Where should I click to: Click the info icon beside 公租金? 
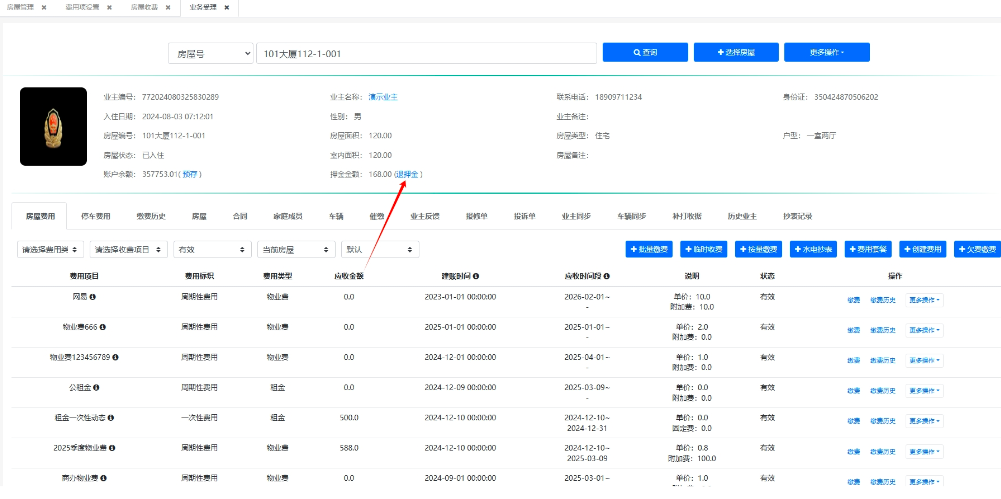point(96,387)
